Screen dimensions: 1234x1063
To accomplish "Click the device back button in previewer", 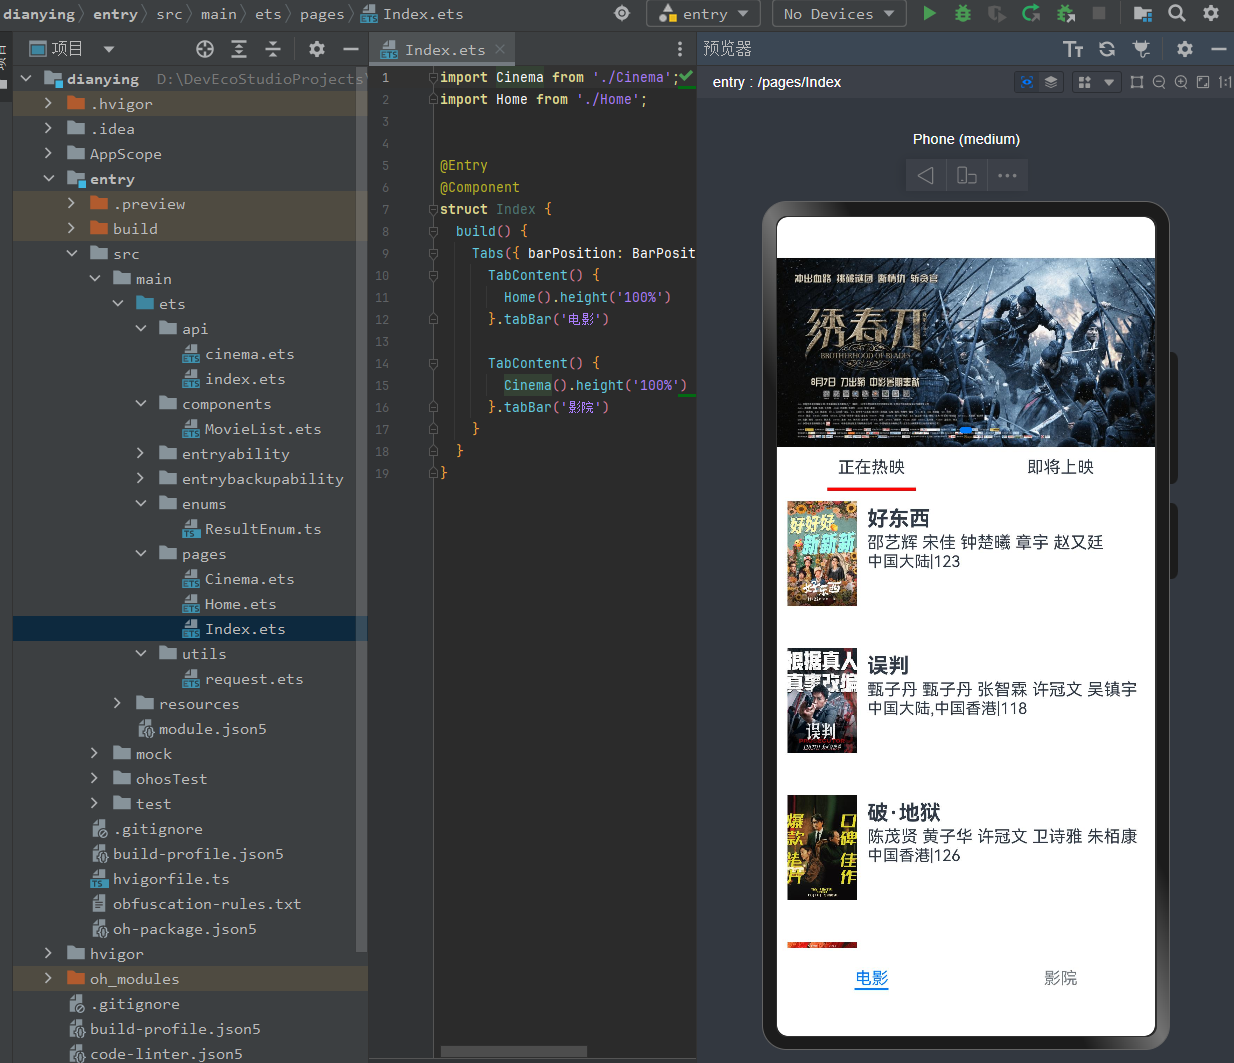I will (x=926, y=175).
